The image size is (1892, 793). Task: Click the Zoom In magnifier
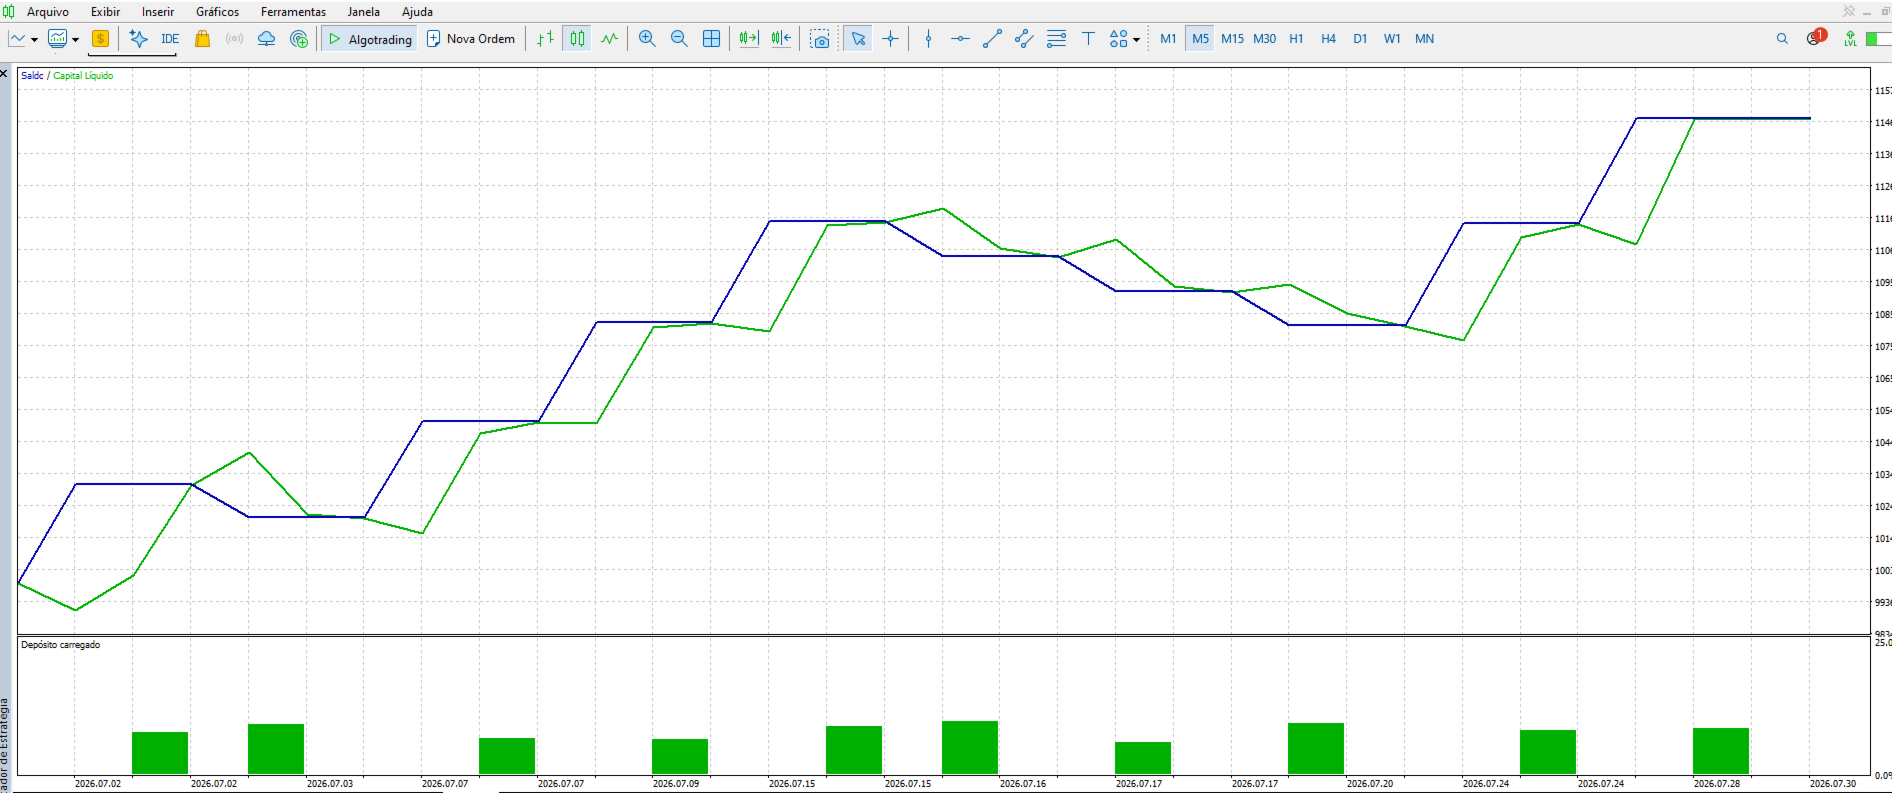[647, 39]
